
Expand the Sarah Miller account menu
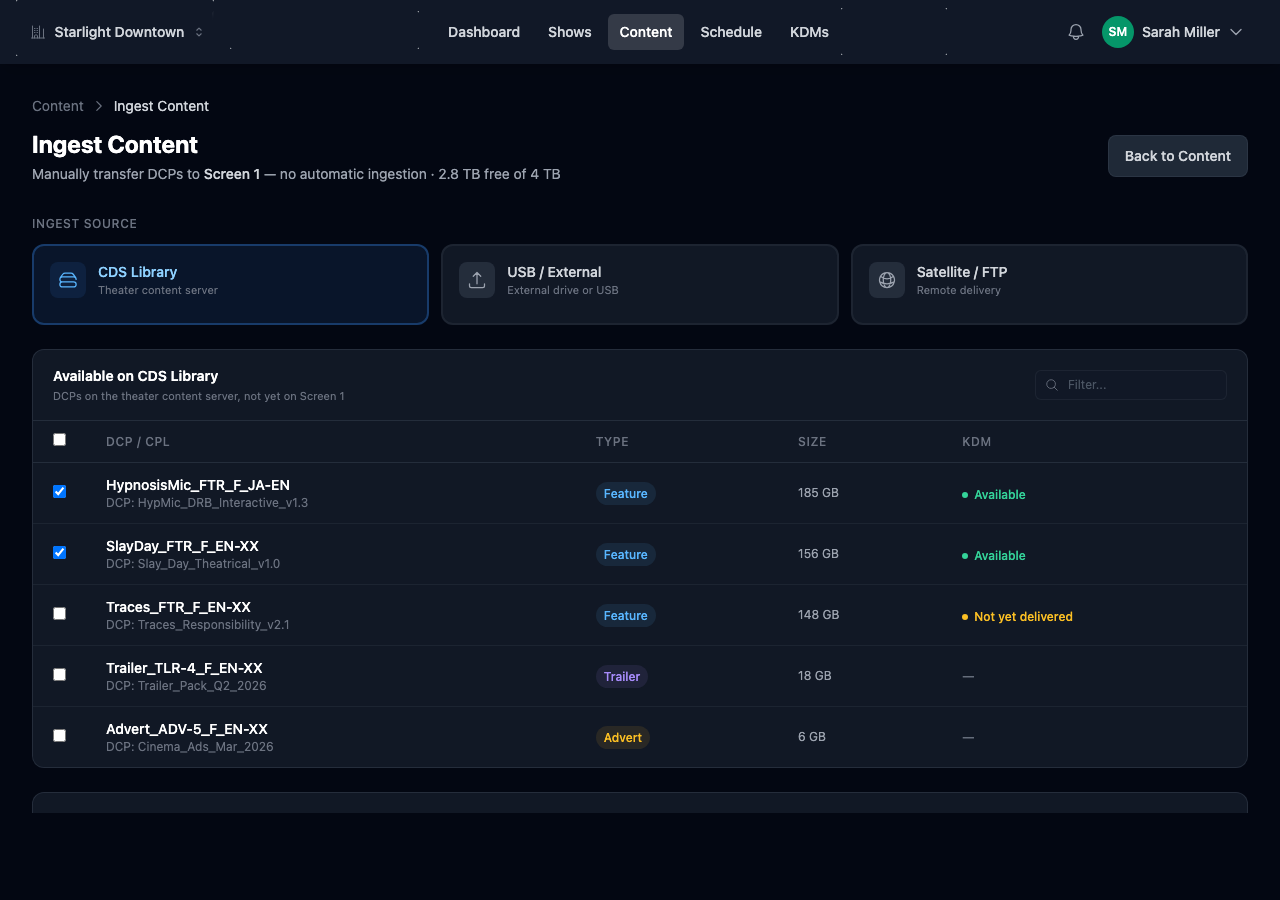(1180, 32)
